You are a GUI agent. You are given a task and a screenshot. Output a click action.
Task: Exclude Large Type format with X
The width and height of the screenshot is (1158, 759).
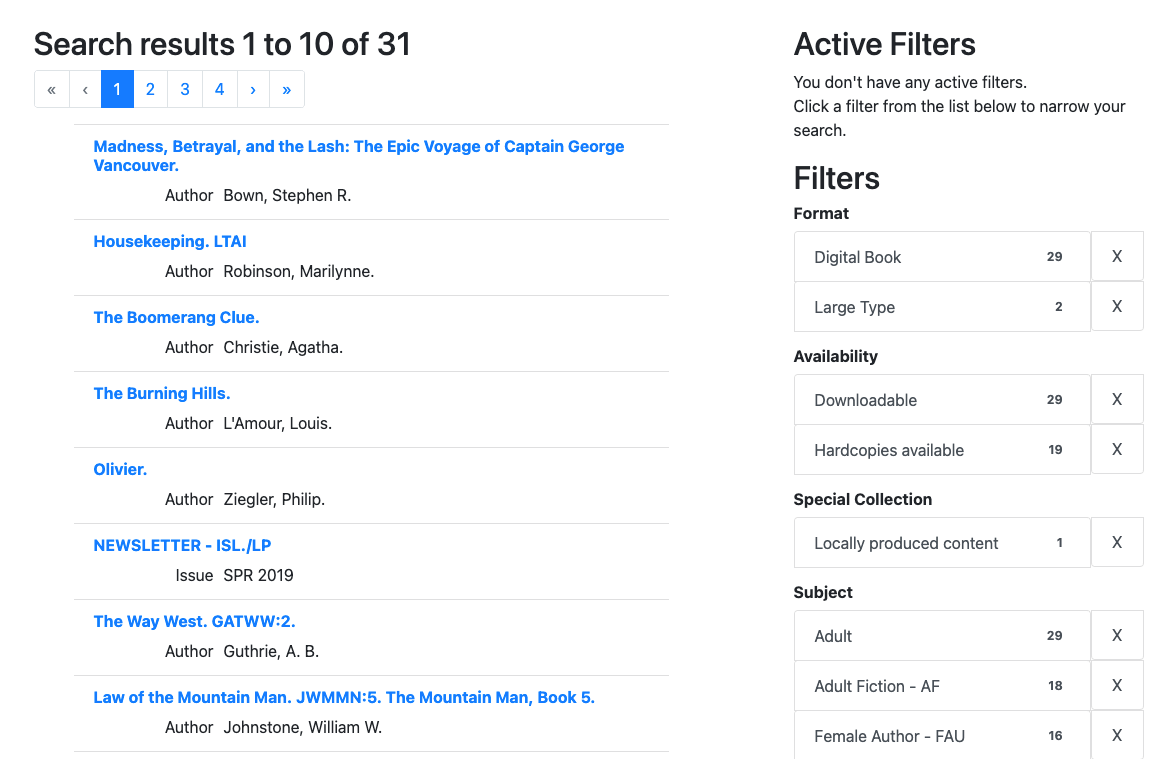pyautogui.click(x=1116, y=306)
